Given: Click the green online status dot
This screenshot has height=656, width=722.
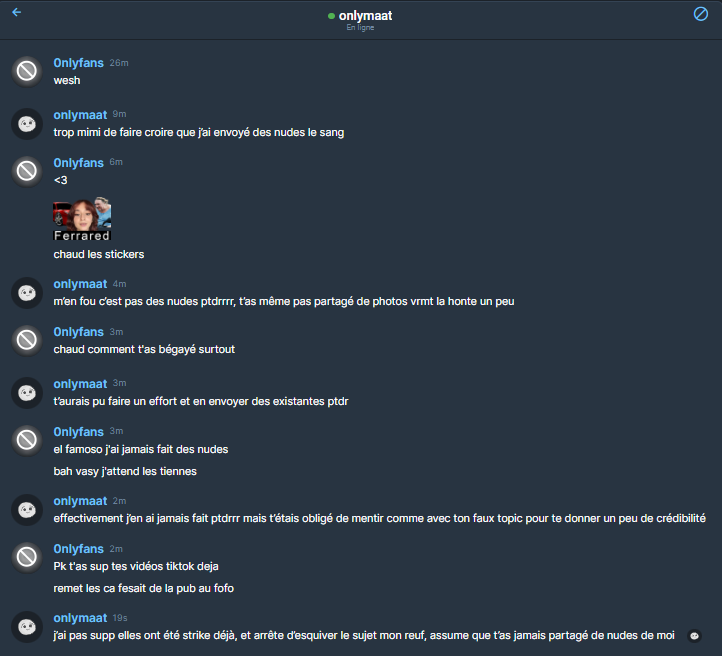Looking at the screenshot, I should pyautogui.click(x=331, y=16).
